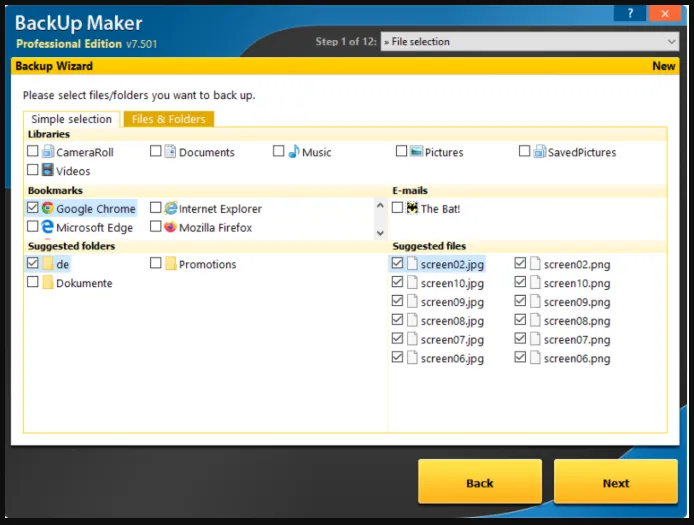Click the screen02.png file icon
Image resolution: width=694 pixels, height=525 pixels.
click(536, 263)
